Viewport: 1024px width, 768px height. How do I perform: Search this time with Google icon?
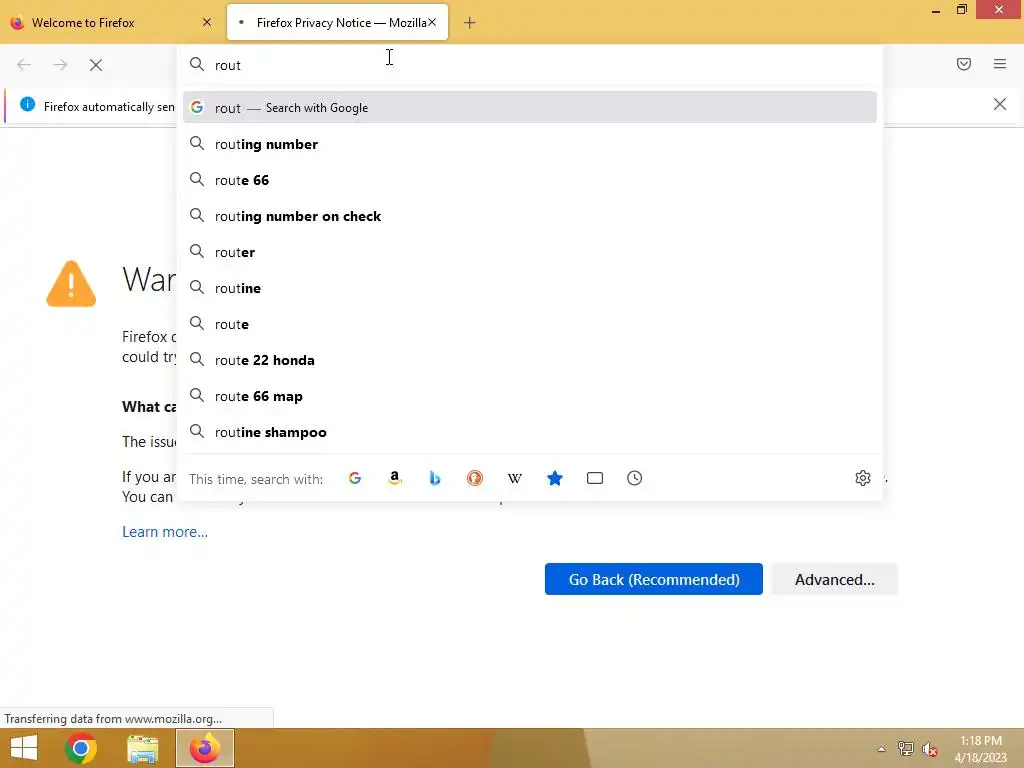tap(355, 478)
